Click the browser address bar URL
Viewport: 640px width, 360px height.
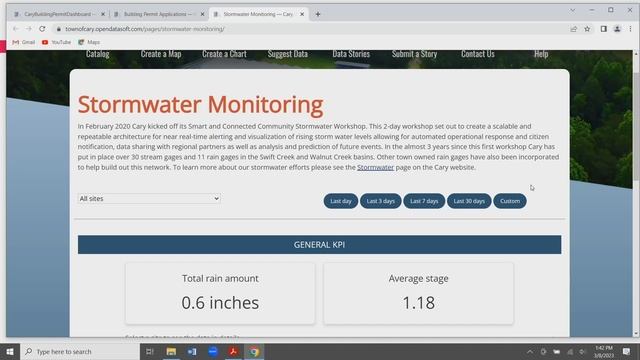145,29
